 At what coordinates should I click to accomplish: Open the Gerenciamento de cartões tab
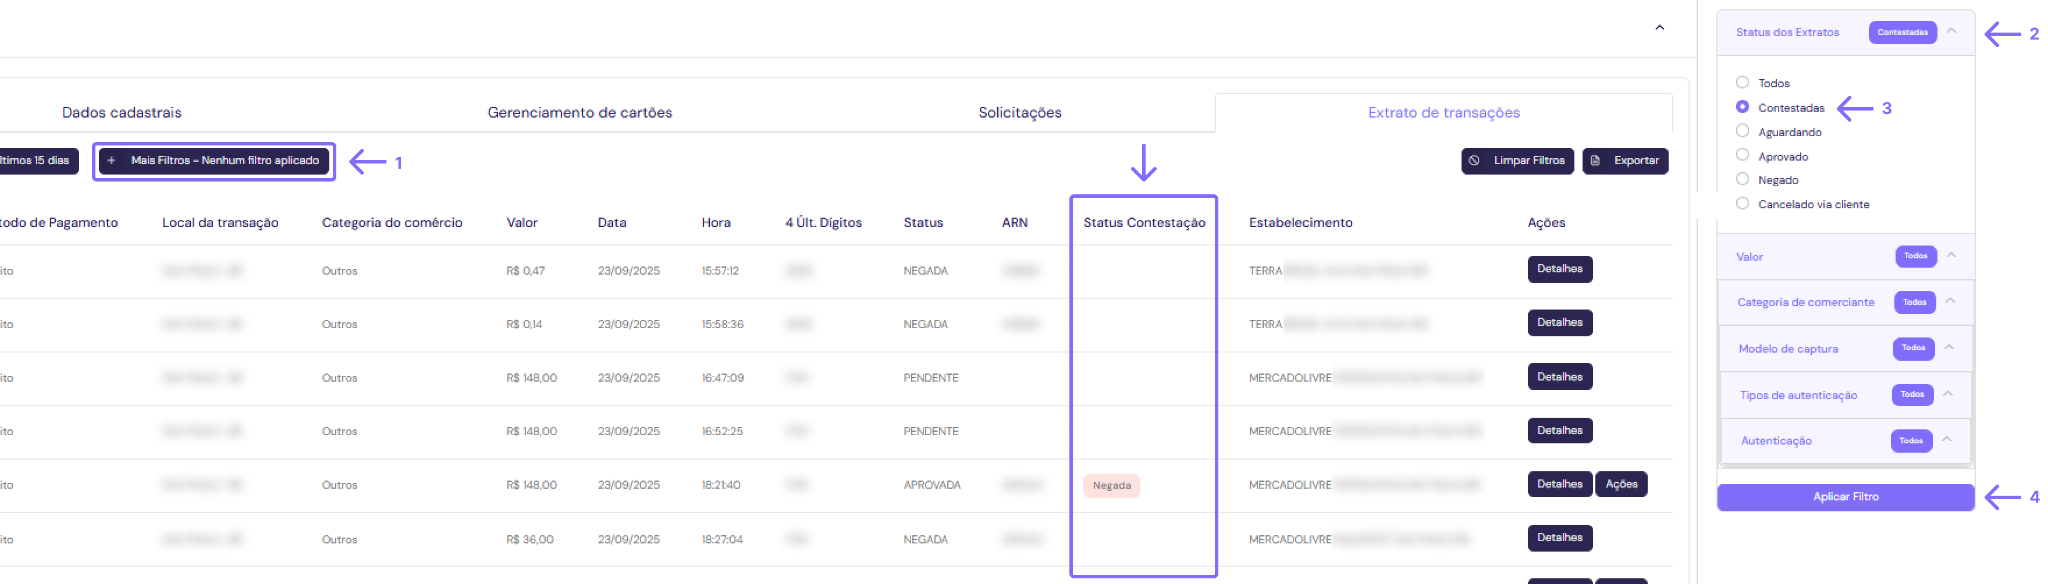[579, 113]
